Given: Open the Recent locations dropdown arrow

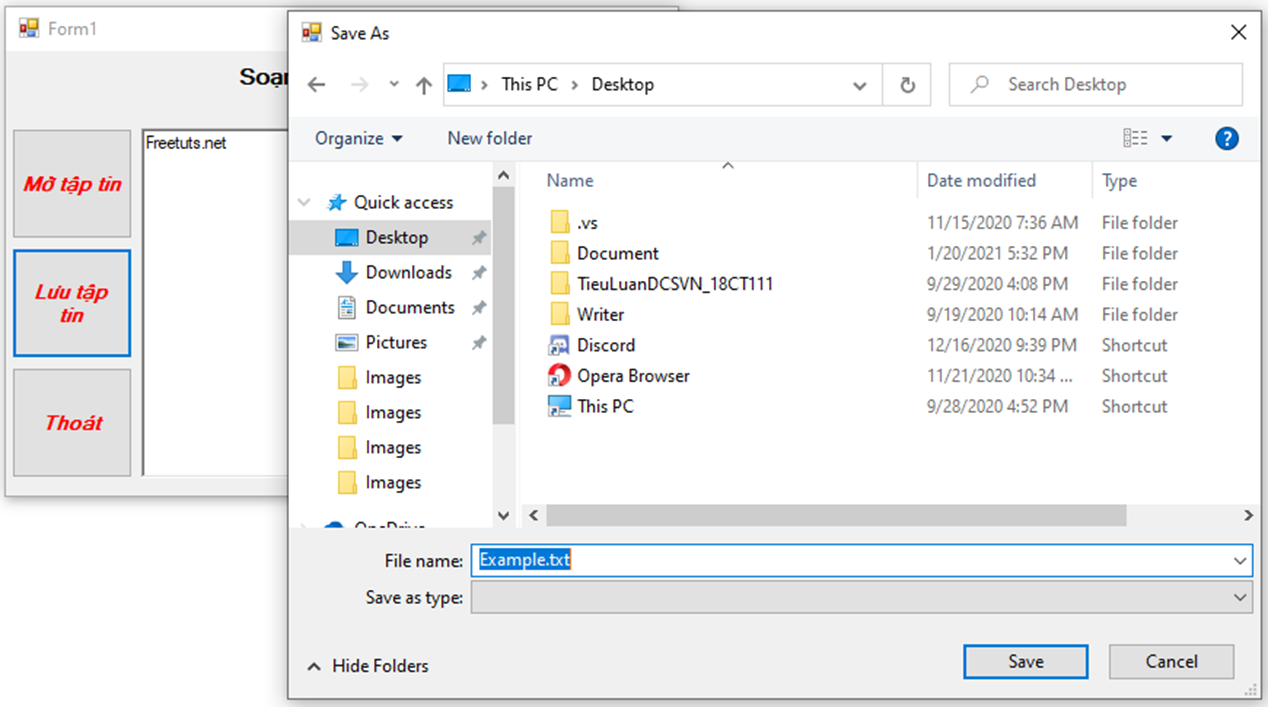Looking at the screenshot, I should pyautogui.click(x=394, y=85).
